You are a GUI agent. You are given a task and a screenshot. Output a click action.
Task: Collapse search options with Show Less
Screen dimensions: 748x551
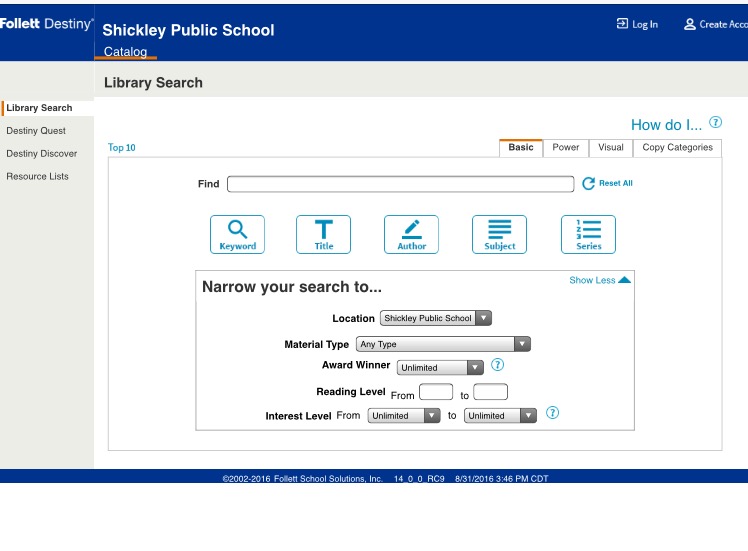[x=599, y=281]
